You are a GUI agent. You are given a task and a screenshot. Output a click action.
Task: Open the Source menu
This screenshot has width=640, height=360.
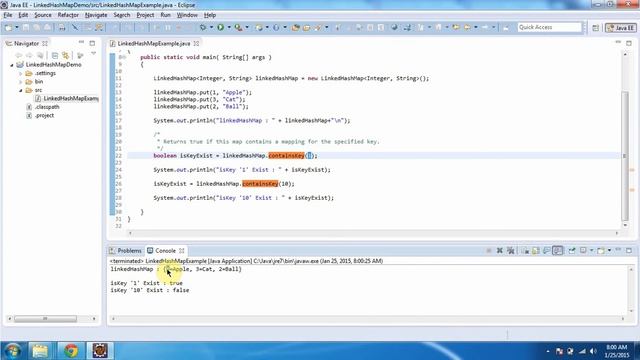click(x=43, y=15)
